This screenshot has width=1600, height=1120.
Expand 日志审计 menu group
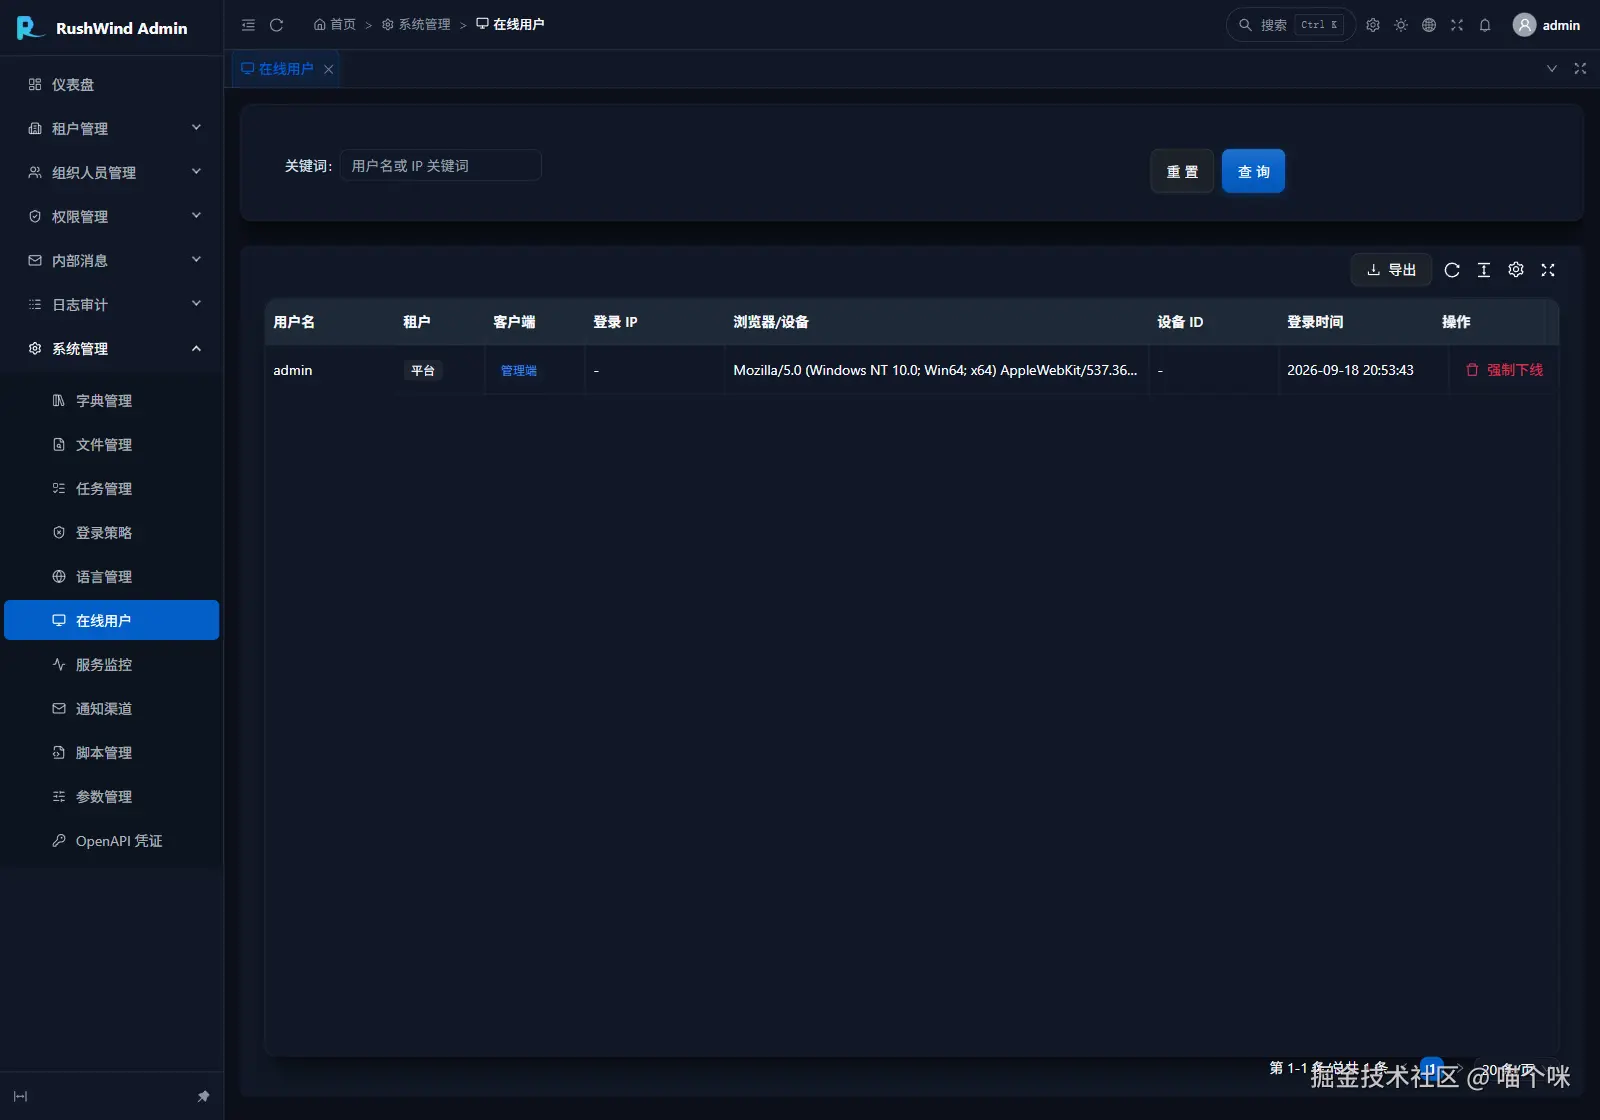click(x=112, y=304)
